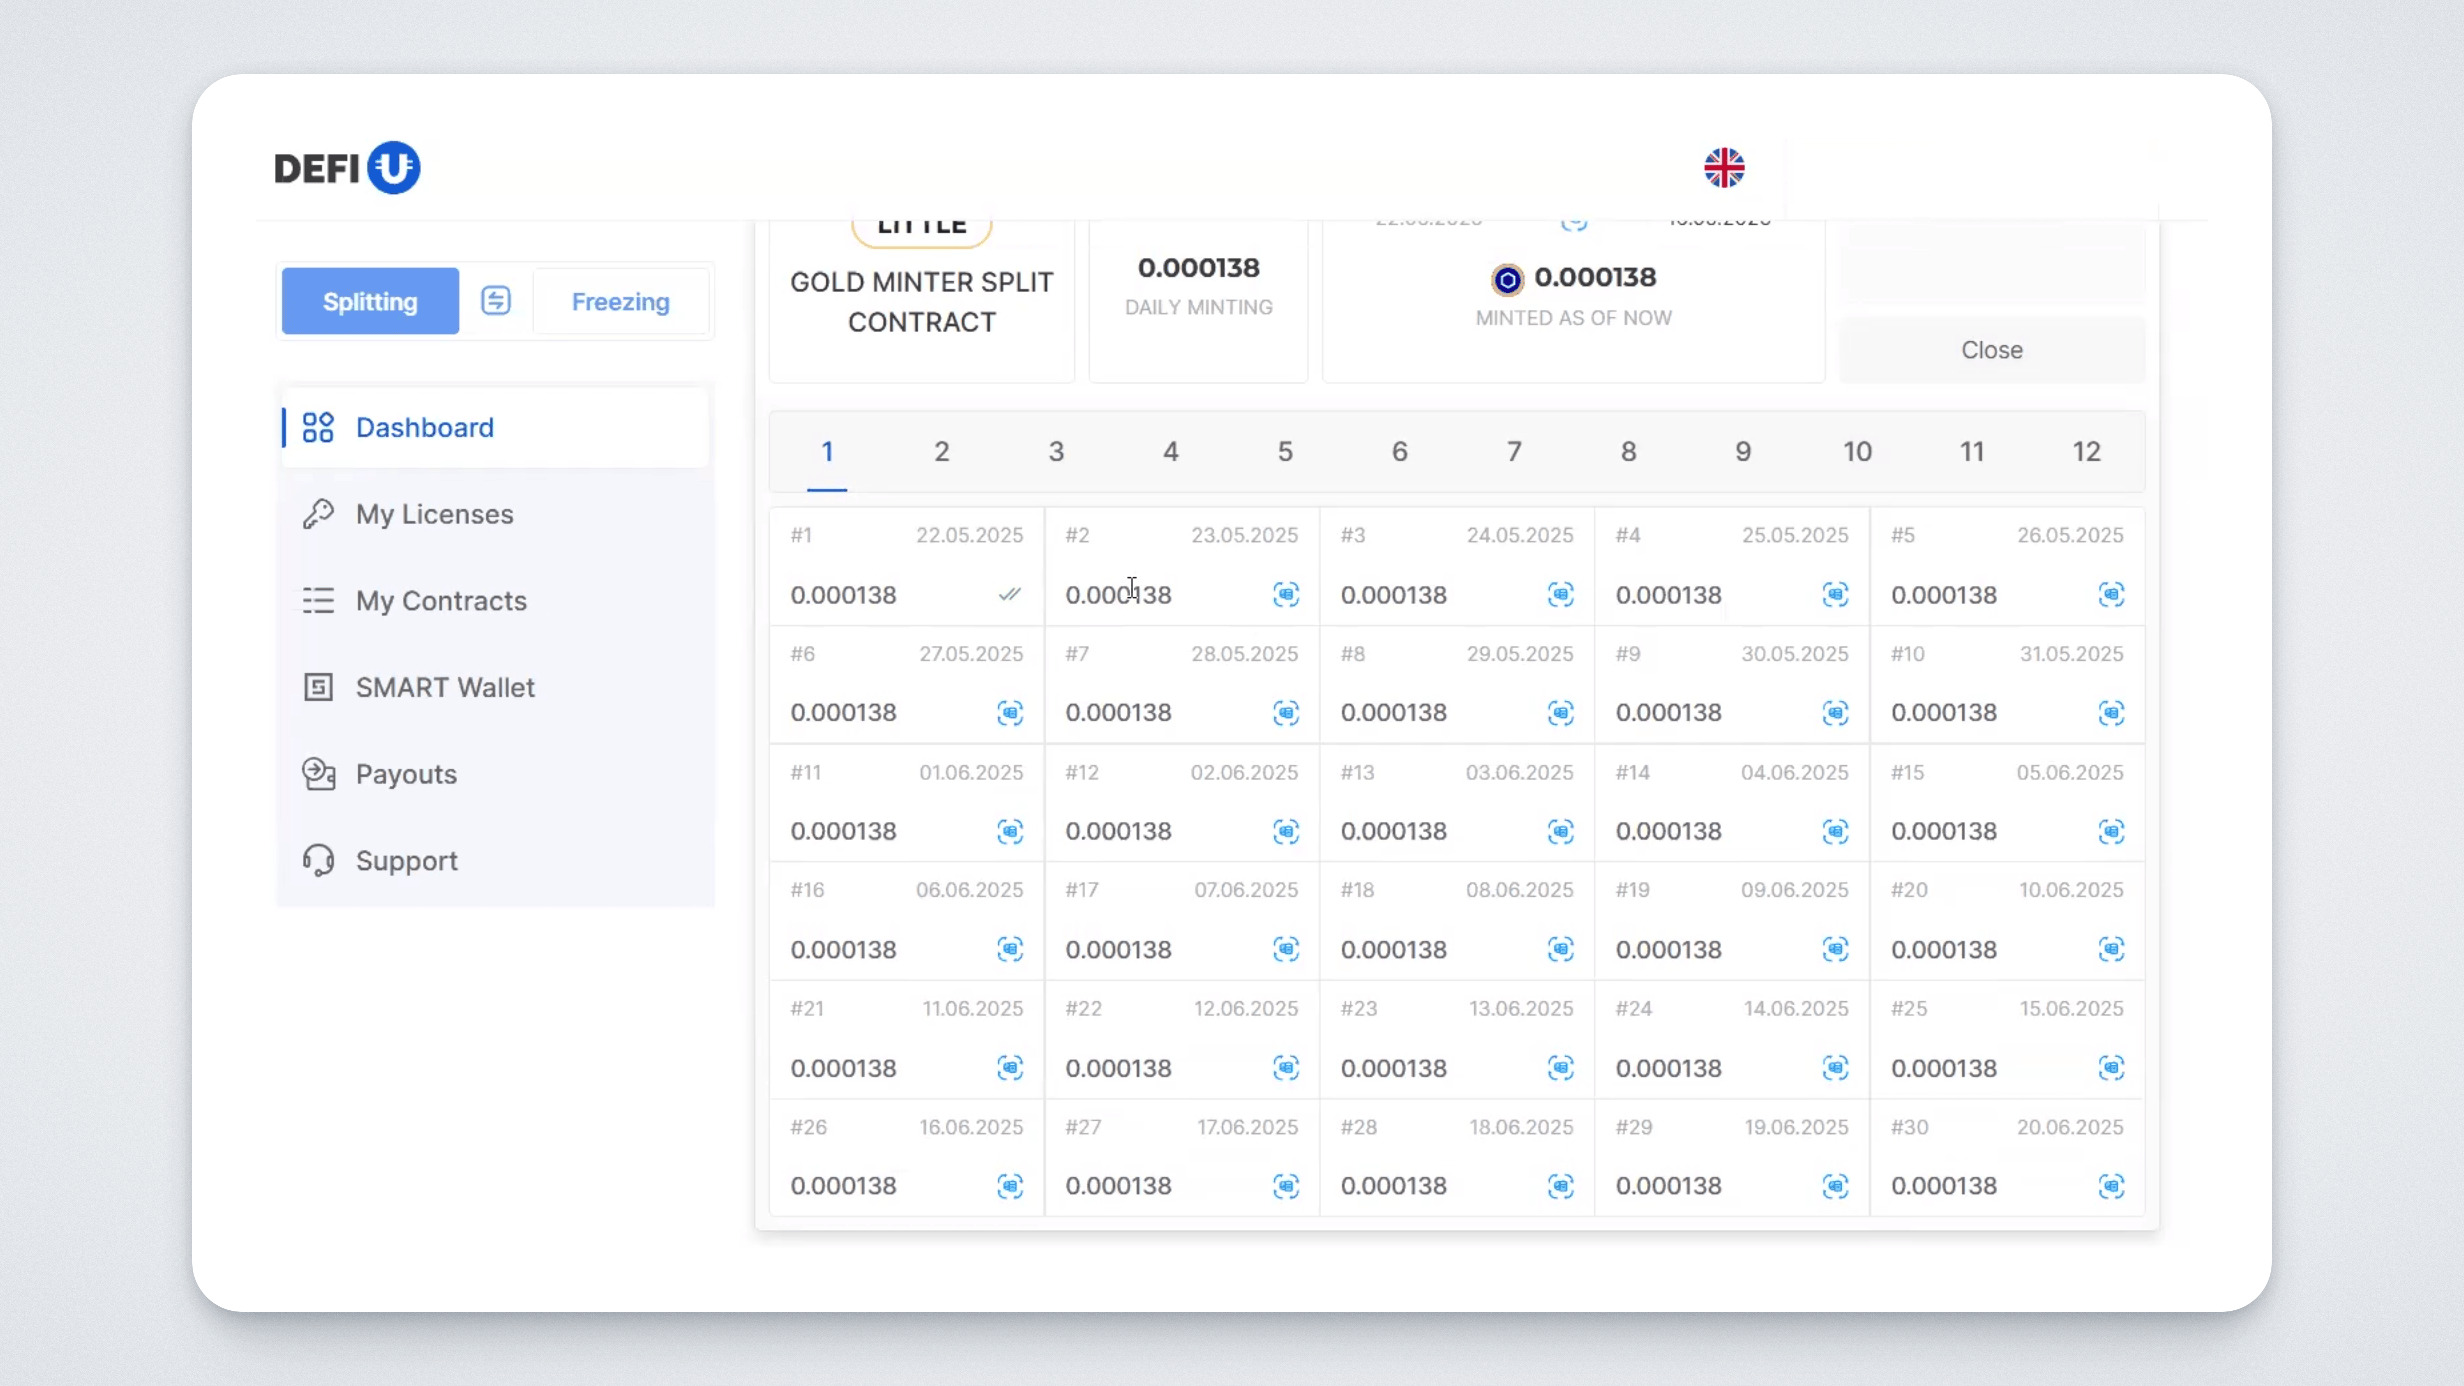Click the SMART Wallet icon
Image resolution: width=2464 pixels, height=1386 pixels.
pyautogui.click(x=318, y=687)
